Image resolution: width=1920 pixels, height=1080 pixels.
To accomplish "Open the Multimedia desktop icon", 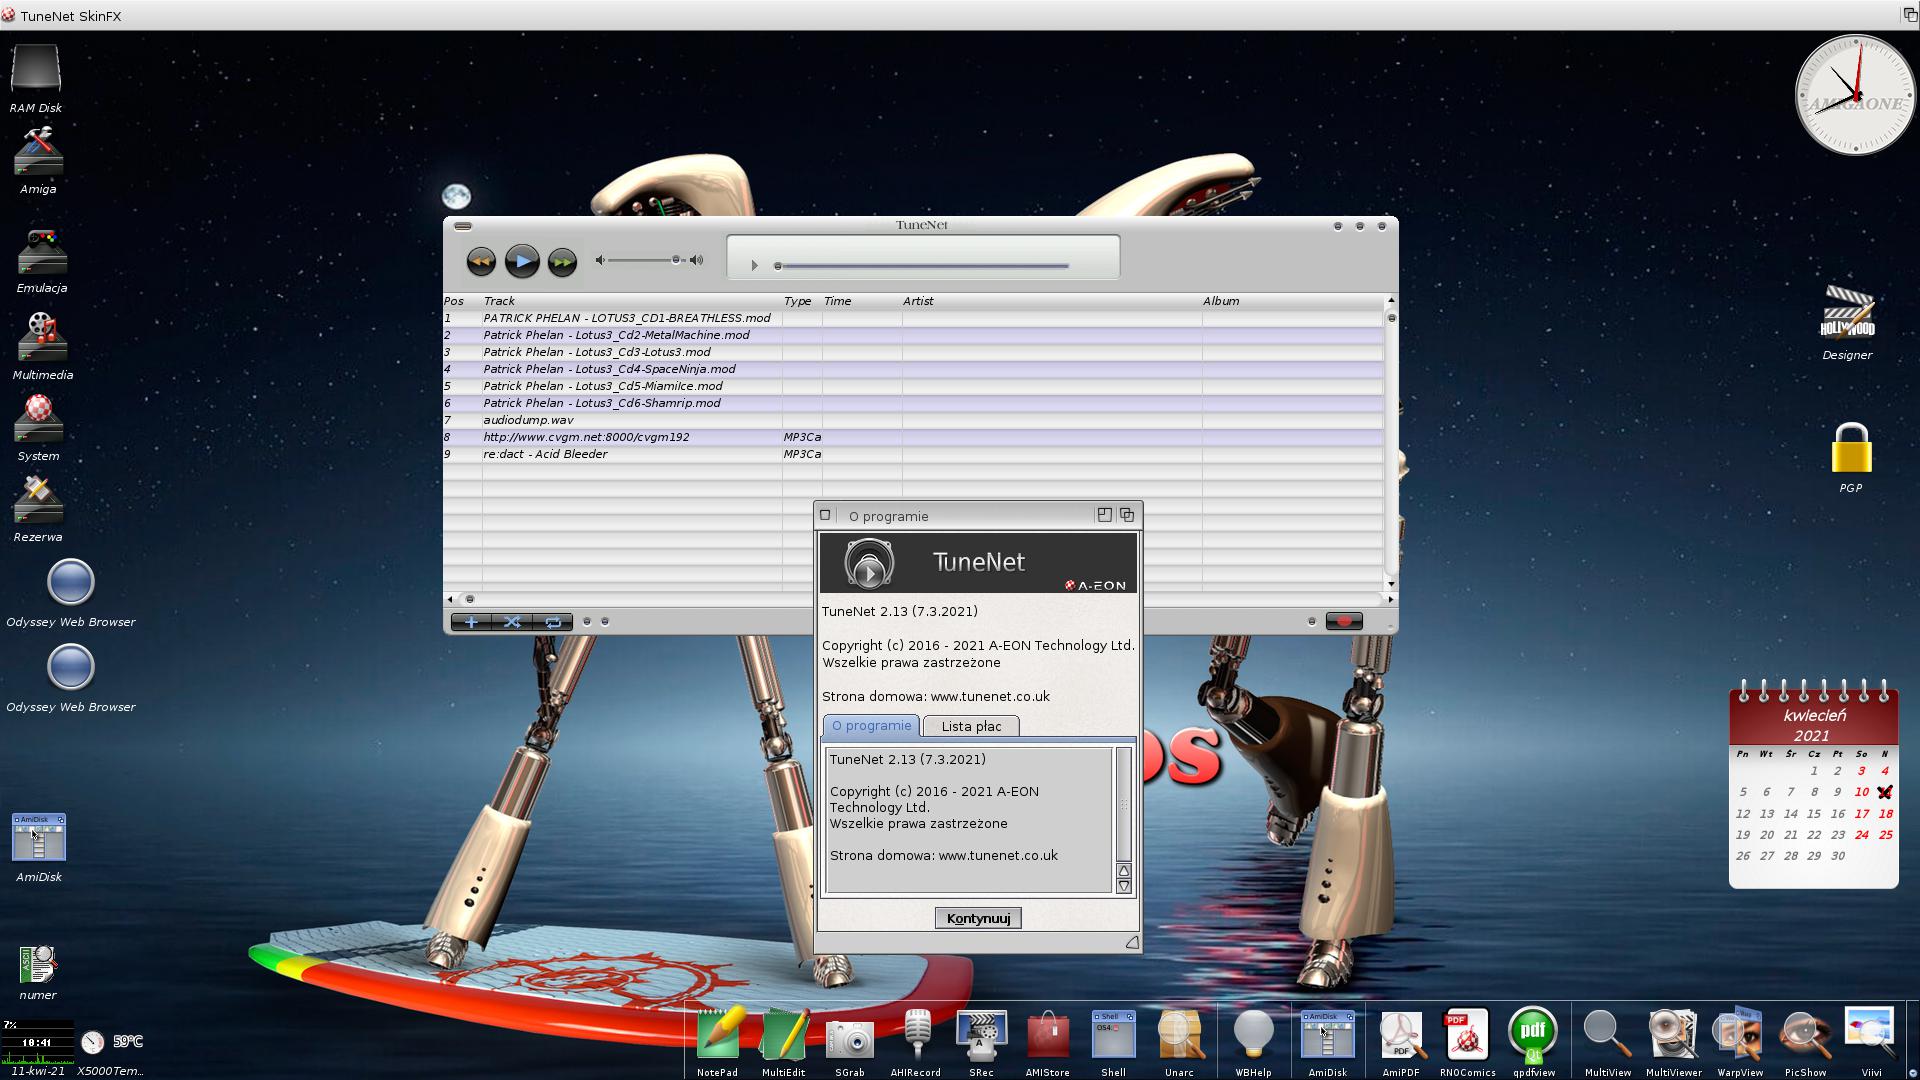I will coord(42,346).
